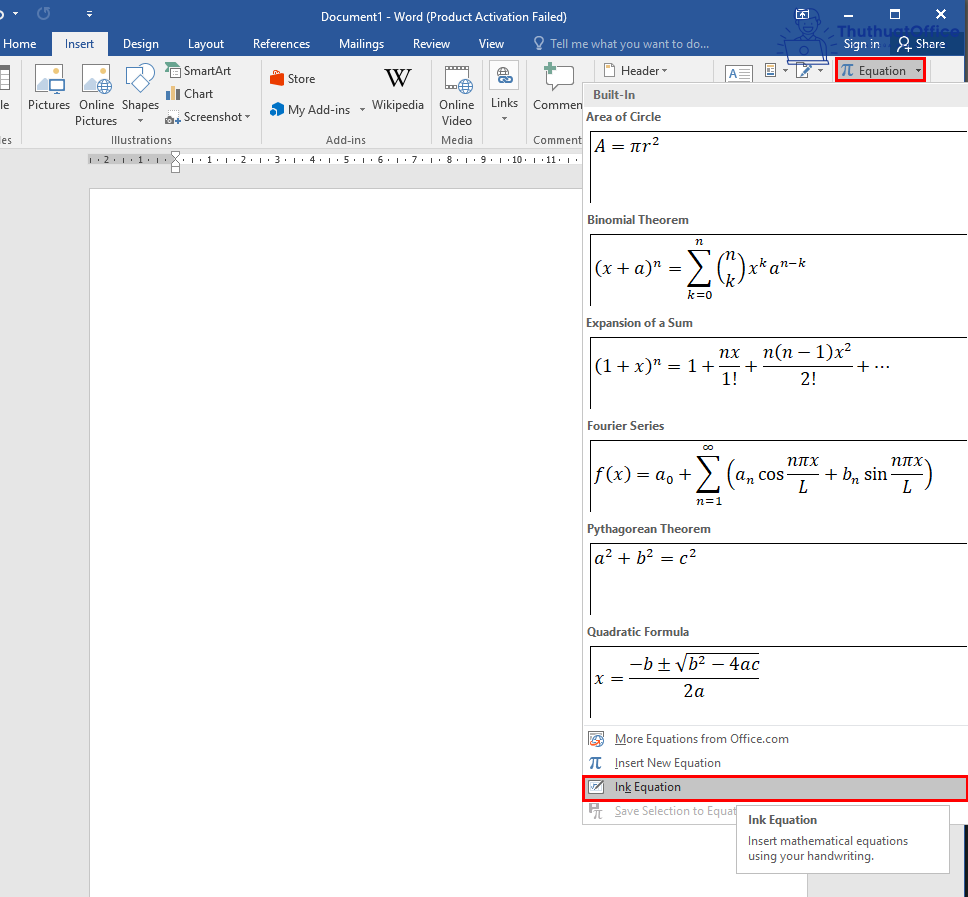The height and width of the screenshot is (897, 968).
Task: Click the Tell me search box
Action: (629, 44)
